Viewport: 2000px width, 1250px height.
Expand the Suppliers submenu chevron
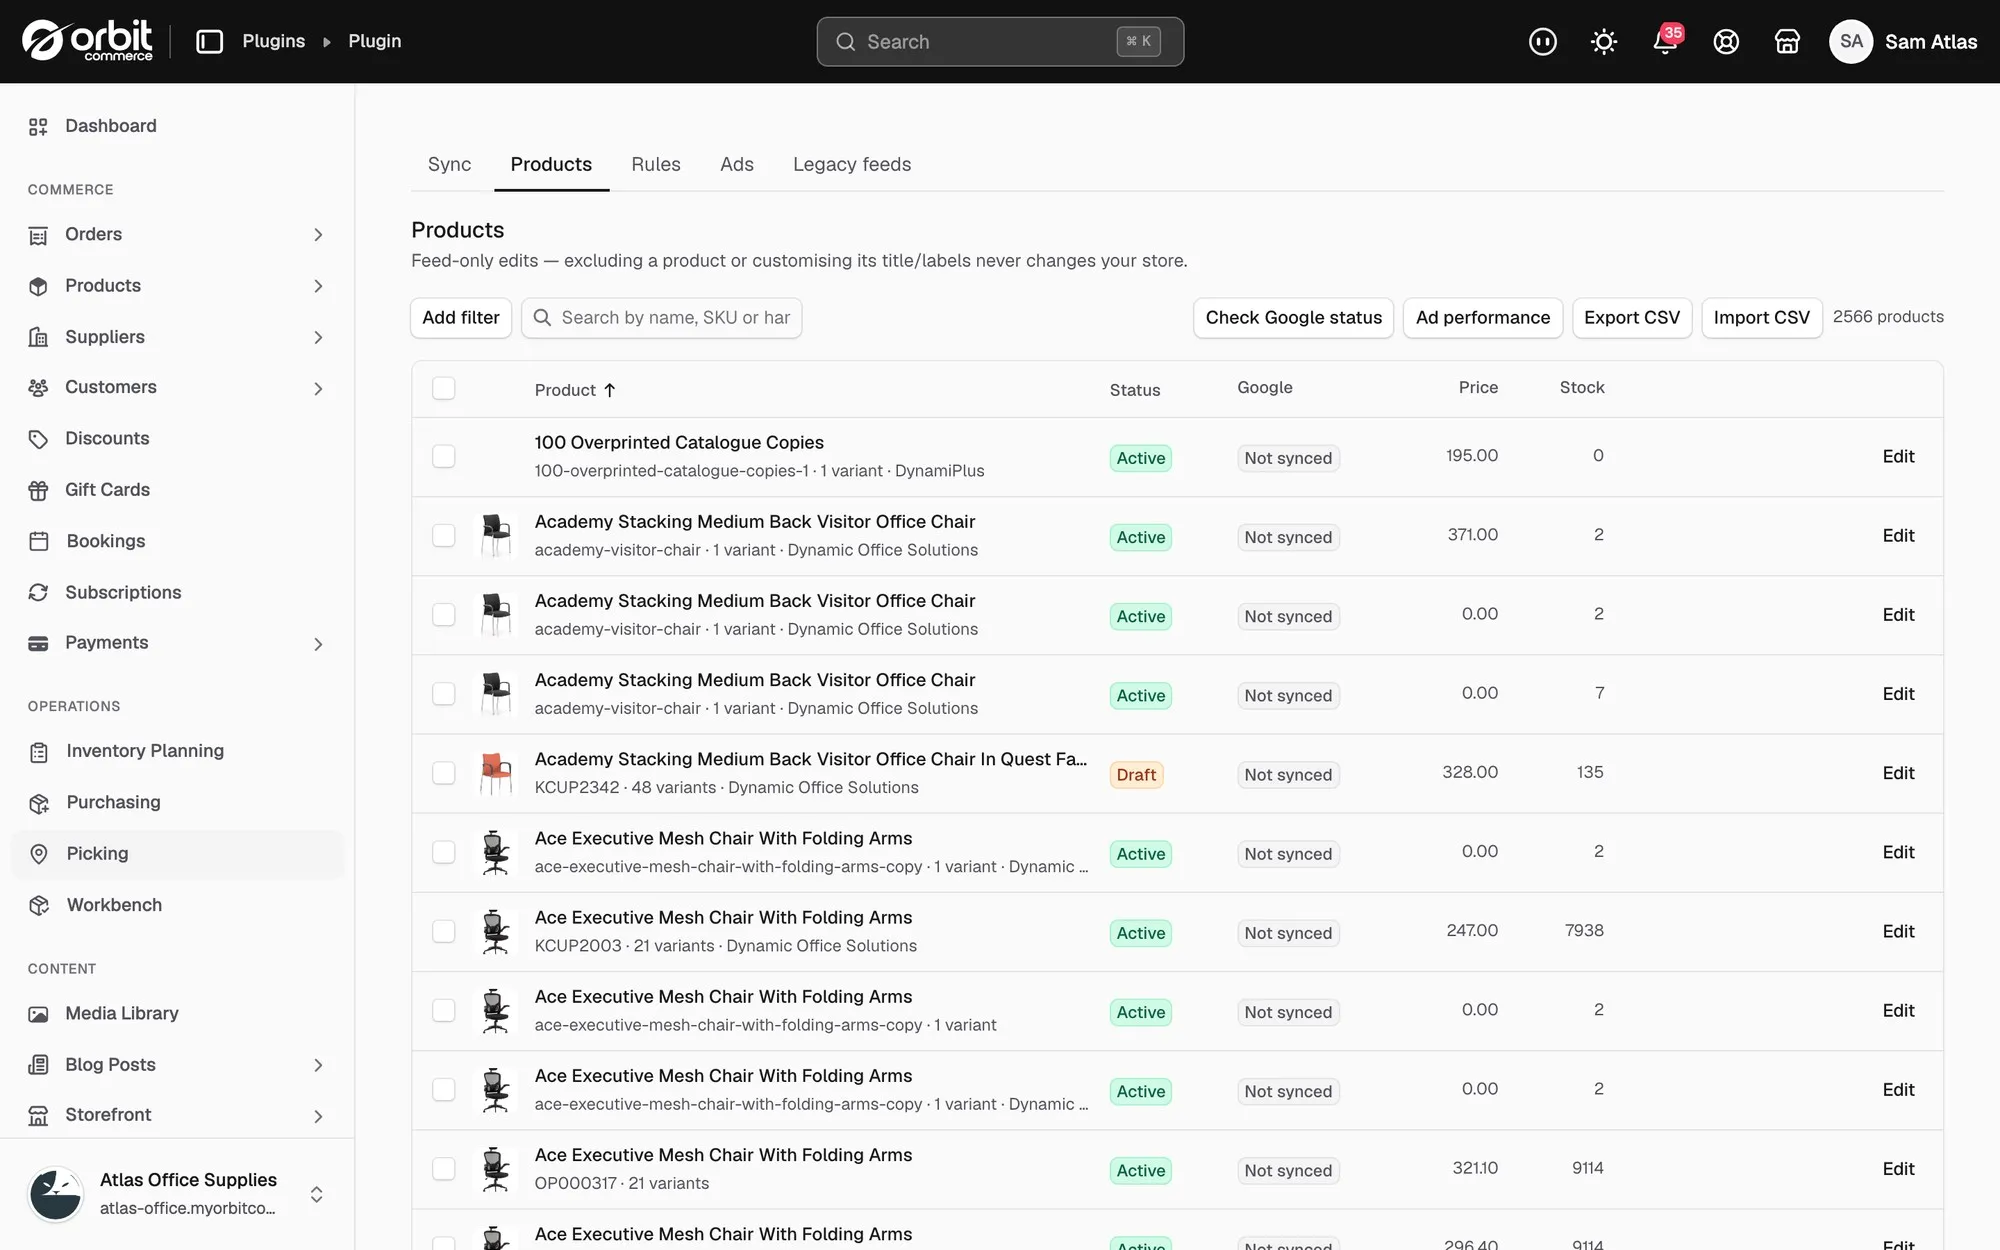coord(318,338)
